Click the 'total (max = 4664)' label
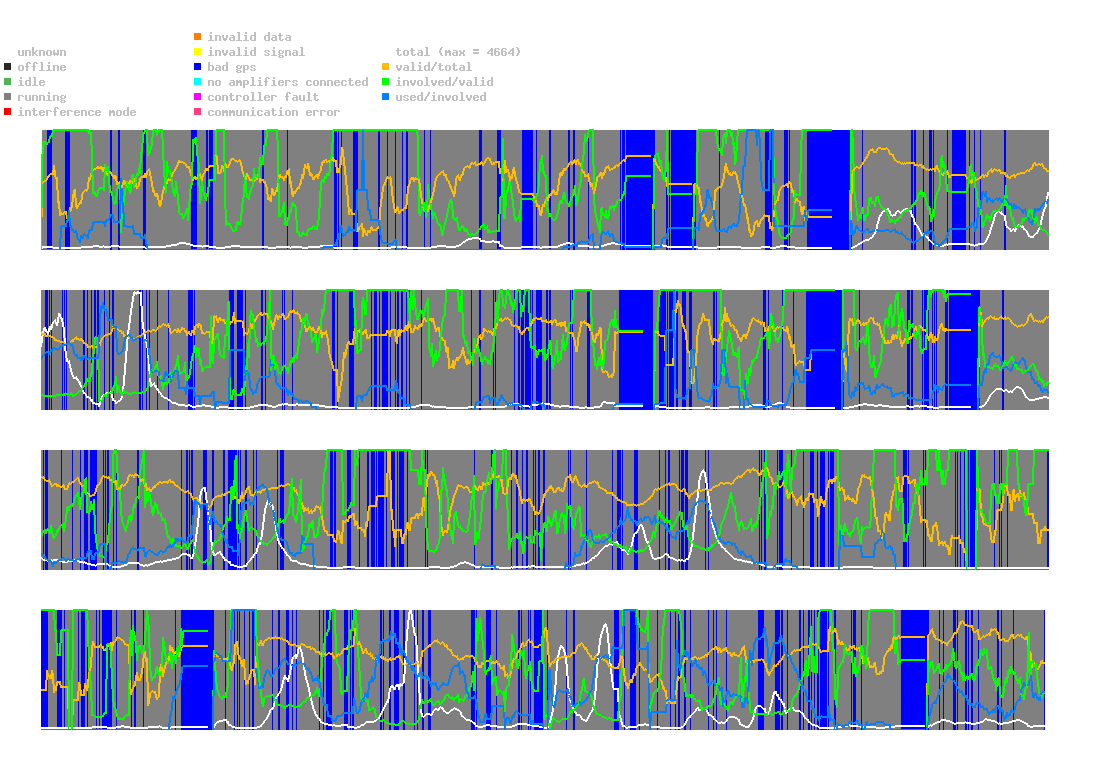 pyautogui.click(x=458, y=52)
